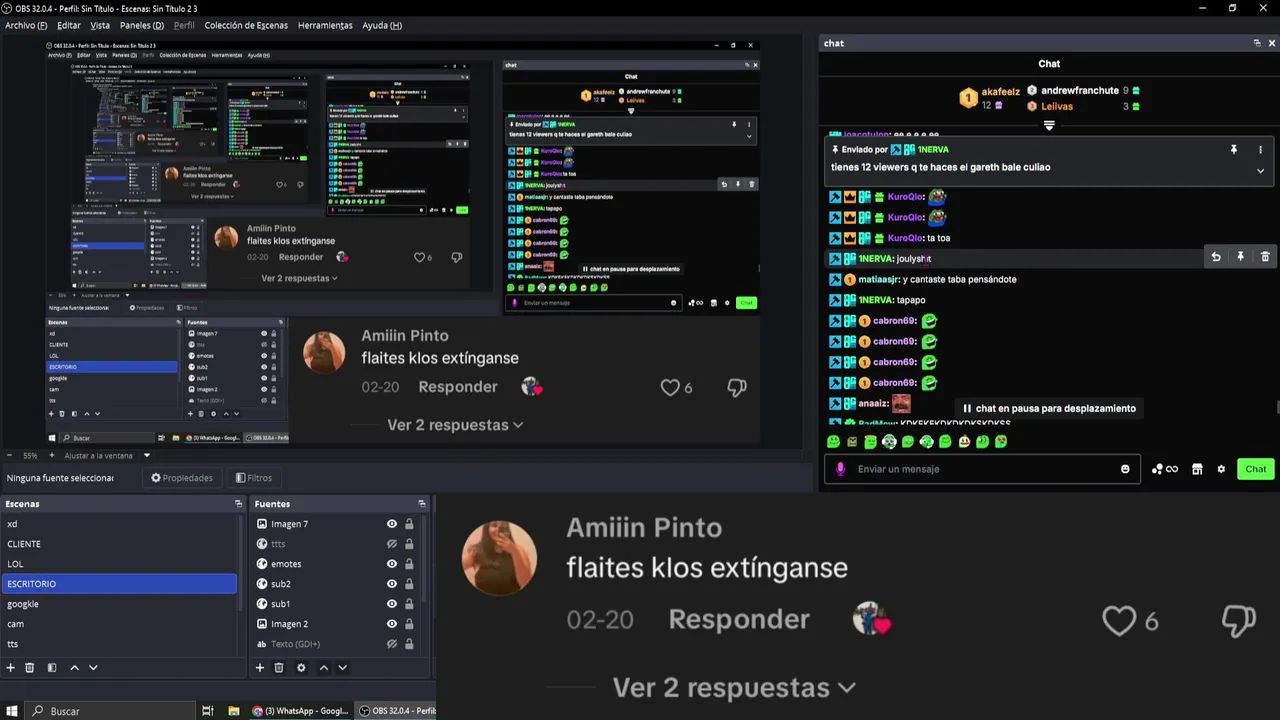The width and height of the screenshot is (1280, 720).
Task: Open the Vista menu
Action: coord(100,25)
